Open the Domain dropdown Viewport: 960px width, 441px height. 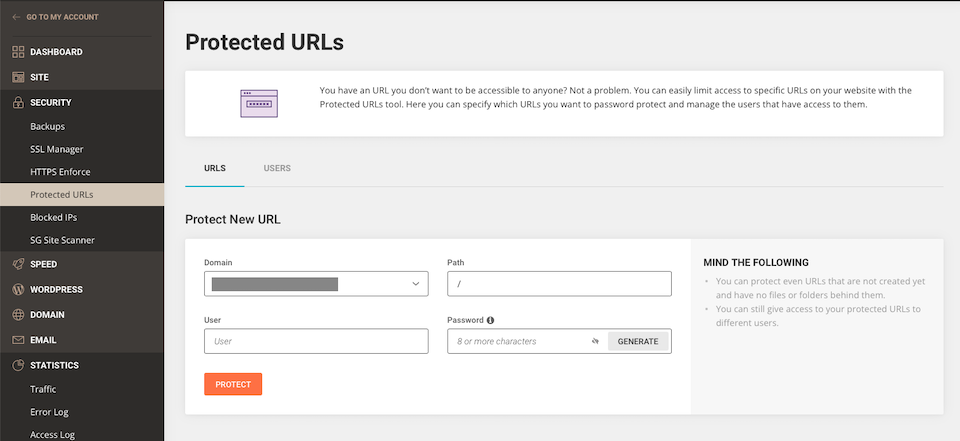316,284
